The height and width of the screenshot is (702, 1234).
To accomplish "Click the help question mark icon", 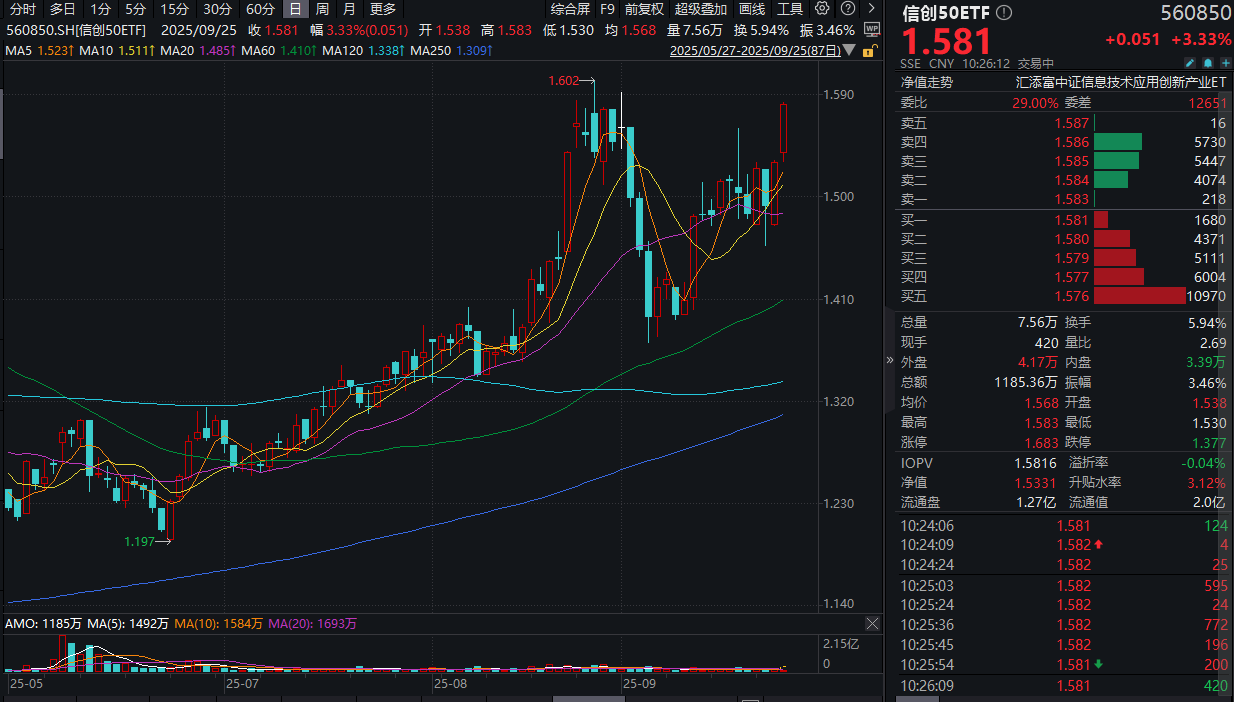I will click(x=847, y=9).
